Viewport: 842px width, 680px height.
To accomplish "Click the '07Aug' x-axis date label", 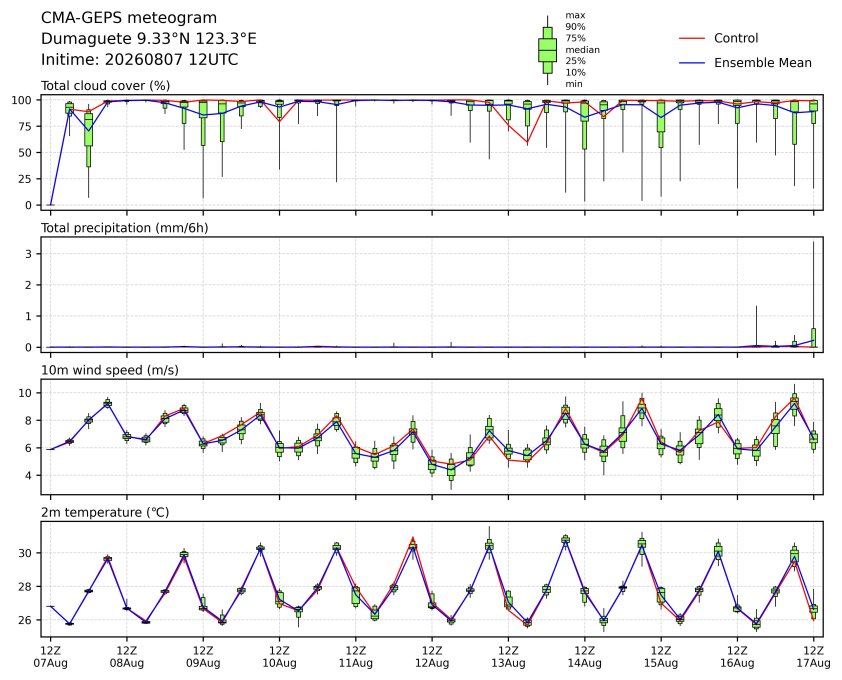I will 50,663.
